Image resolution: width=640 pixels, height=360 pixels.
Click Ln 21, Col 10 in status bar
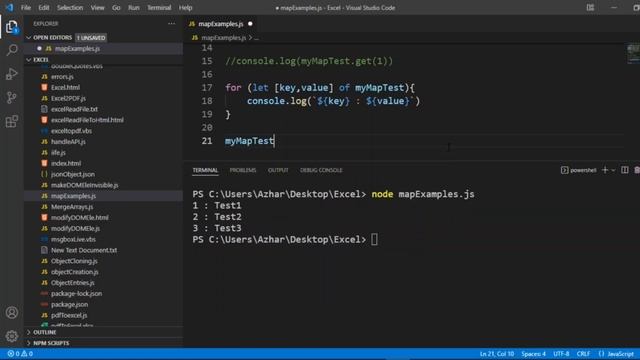[x=497, y=354]
